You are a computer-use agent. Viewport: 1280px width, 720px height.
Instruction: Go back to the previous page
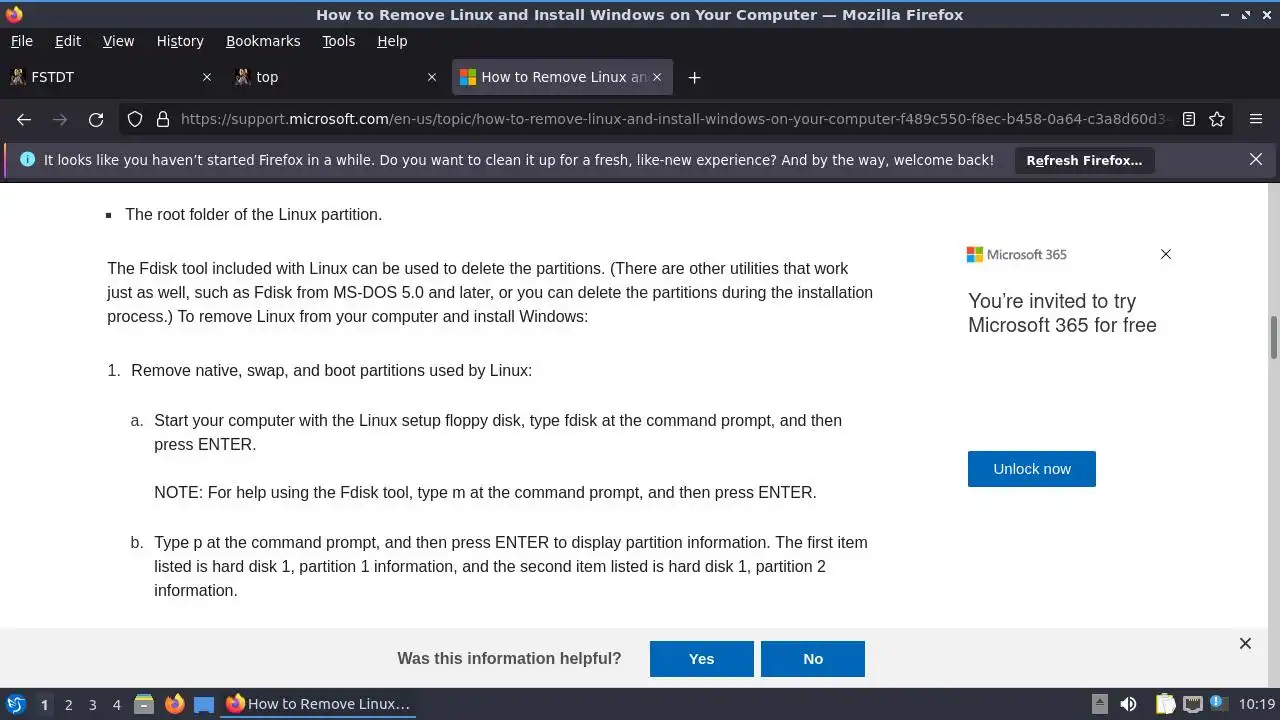click(x=24, y=119)
